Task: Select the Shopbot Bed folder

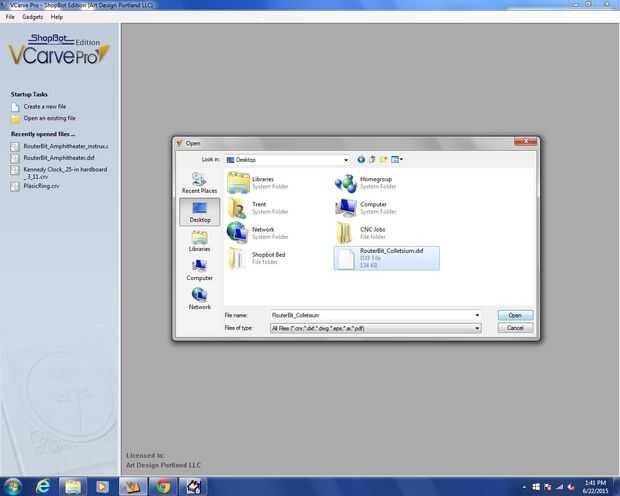Action: coord(257,258)
